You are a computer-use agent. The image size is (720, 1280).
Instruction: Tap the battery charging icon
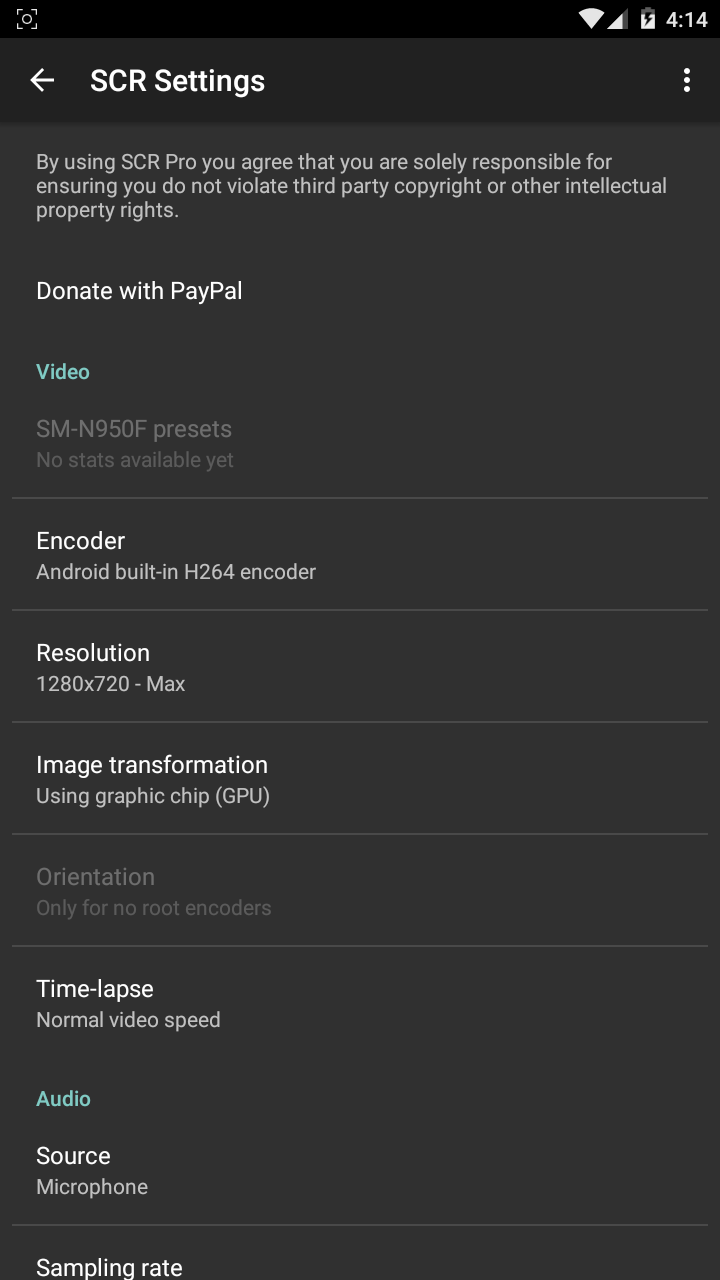(647, 19)
